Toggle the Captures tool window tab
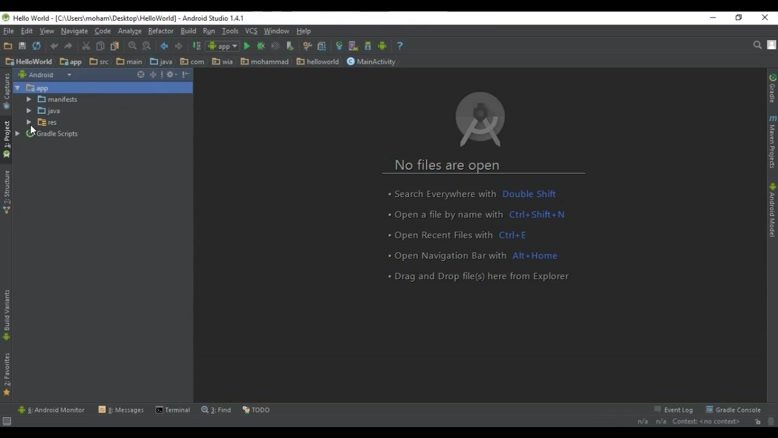The height and width of the screenshot is (438, 778). [x=6, y=91]
